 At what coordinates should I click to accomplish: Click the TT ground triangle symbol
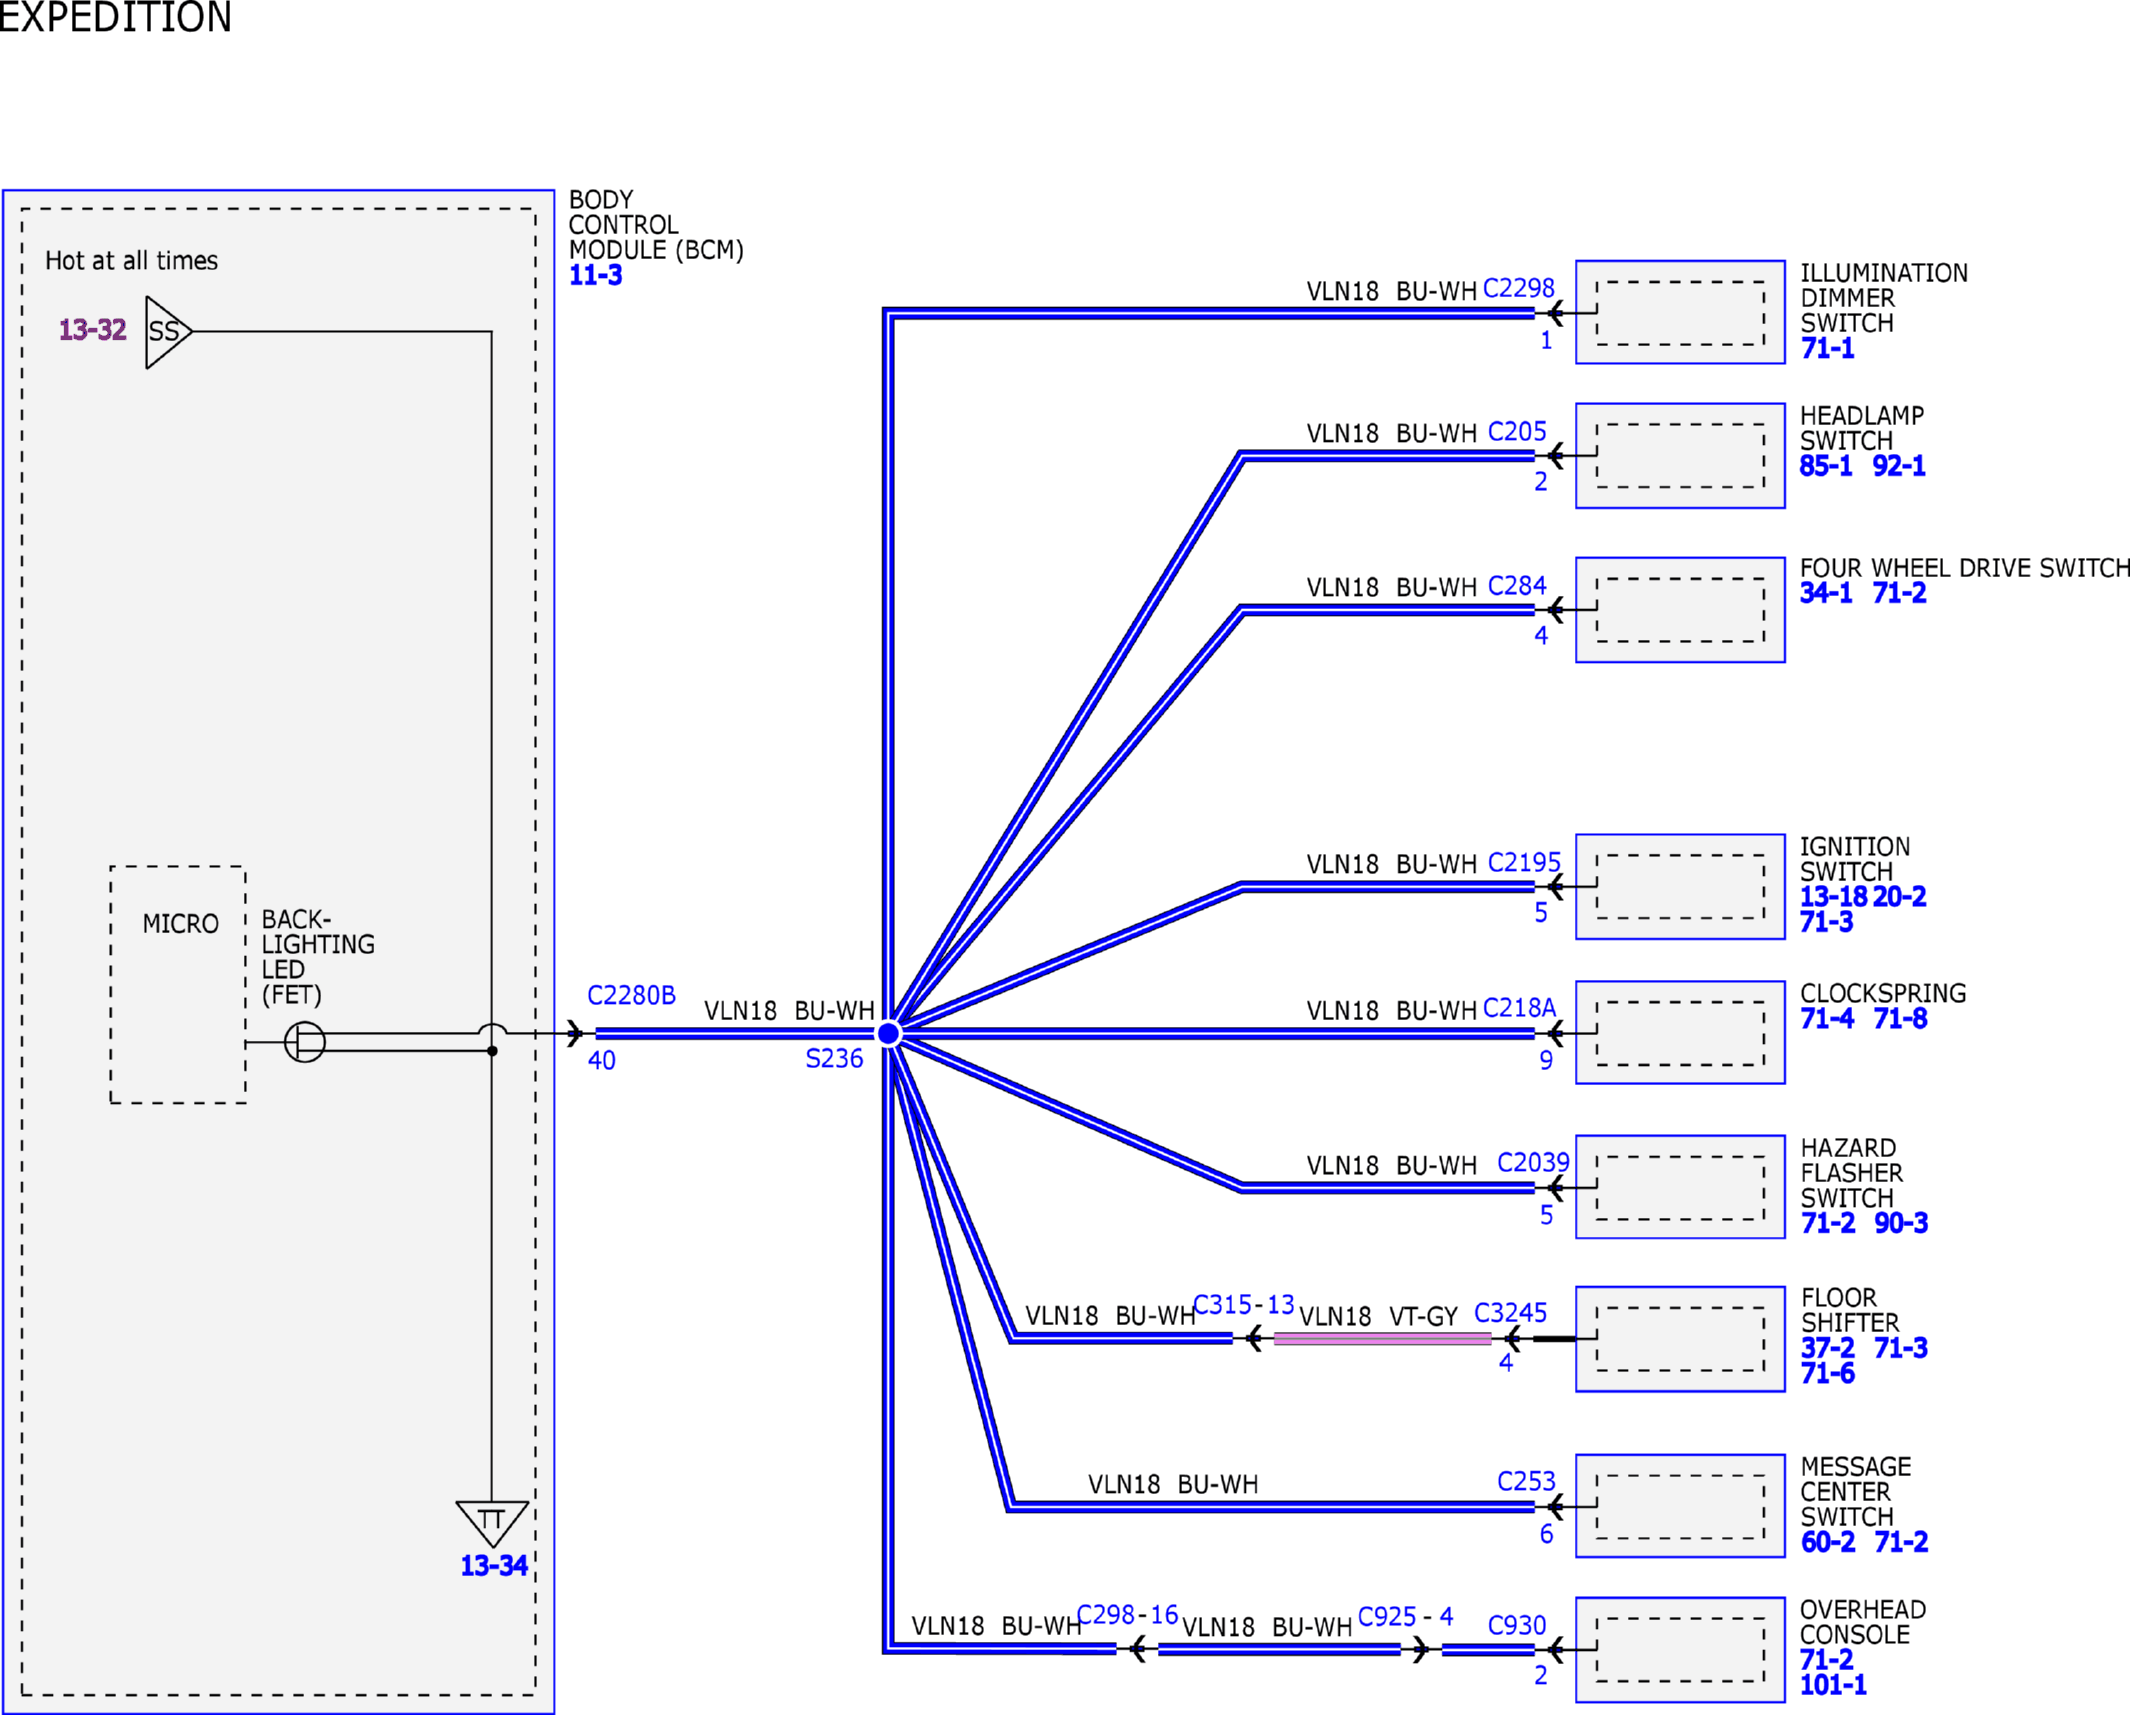tap(492, 1523)
